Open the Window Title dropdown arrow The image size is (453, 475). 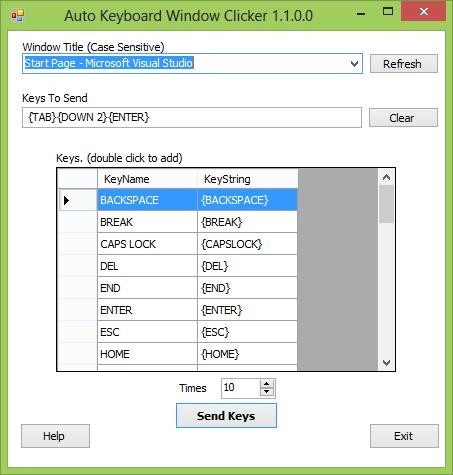coord(355,63)
